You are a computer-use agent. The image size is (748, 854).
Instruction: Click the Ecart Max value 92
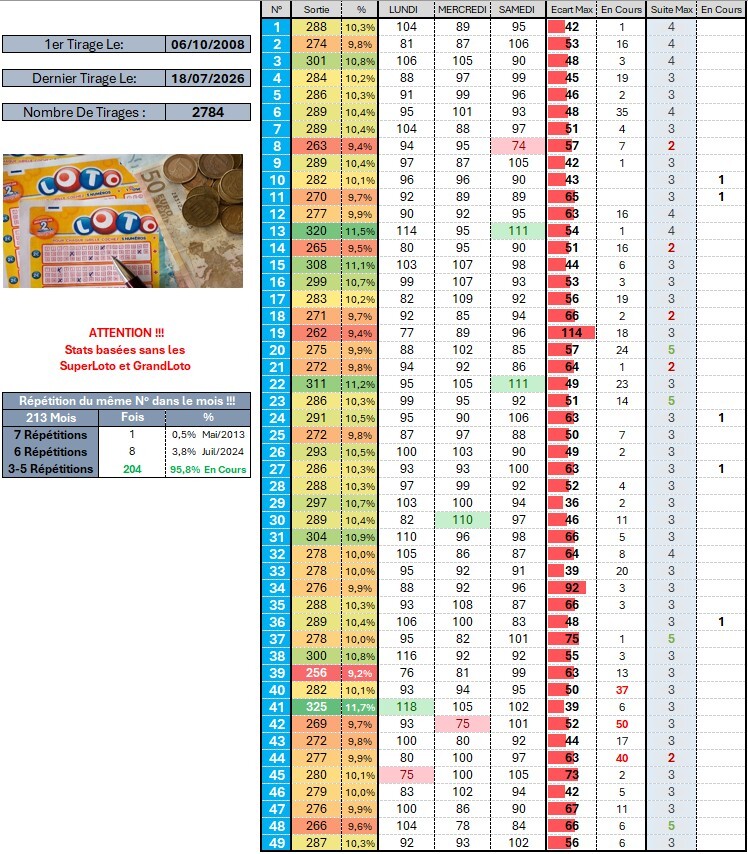(x=571, y=588)
